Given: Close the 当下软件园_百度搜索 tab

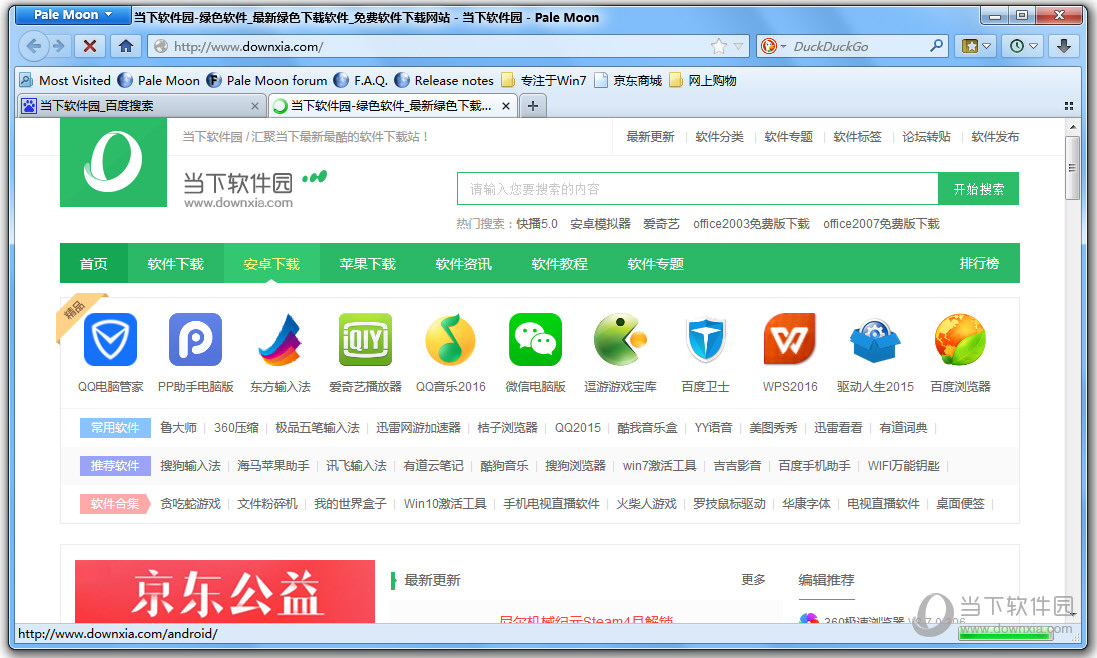Looking at the screenshot, I should pyautogui.click(x=255, y=106).
